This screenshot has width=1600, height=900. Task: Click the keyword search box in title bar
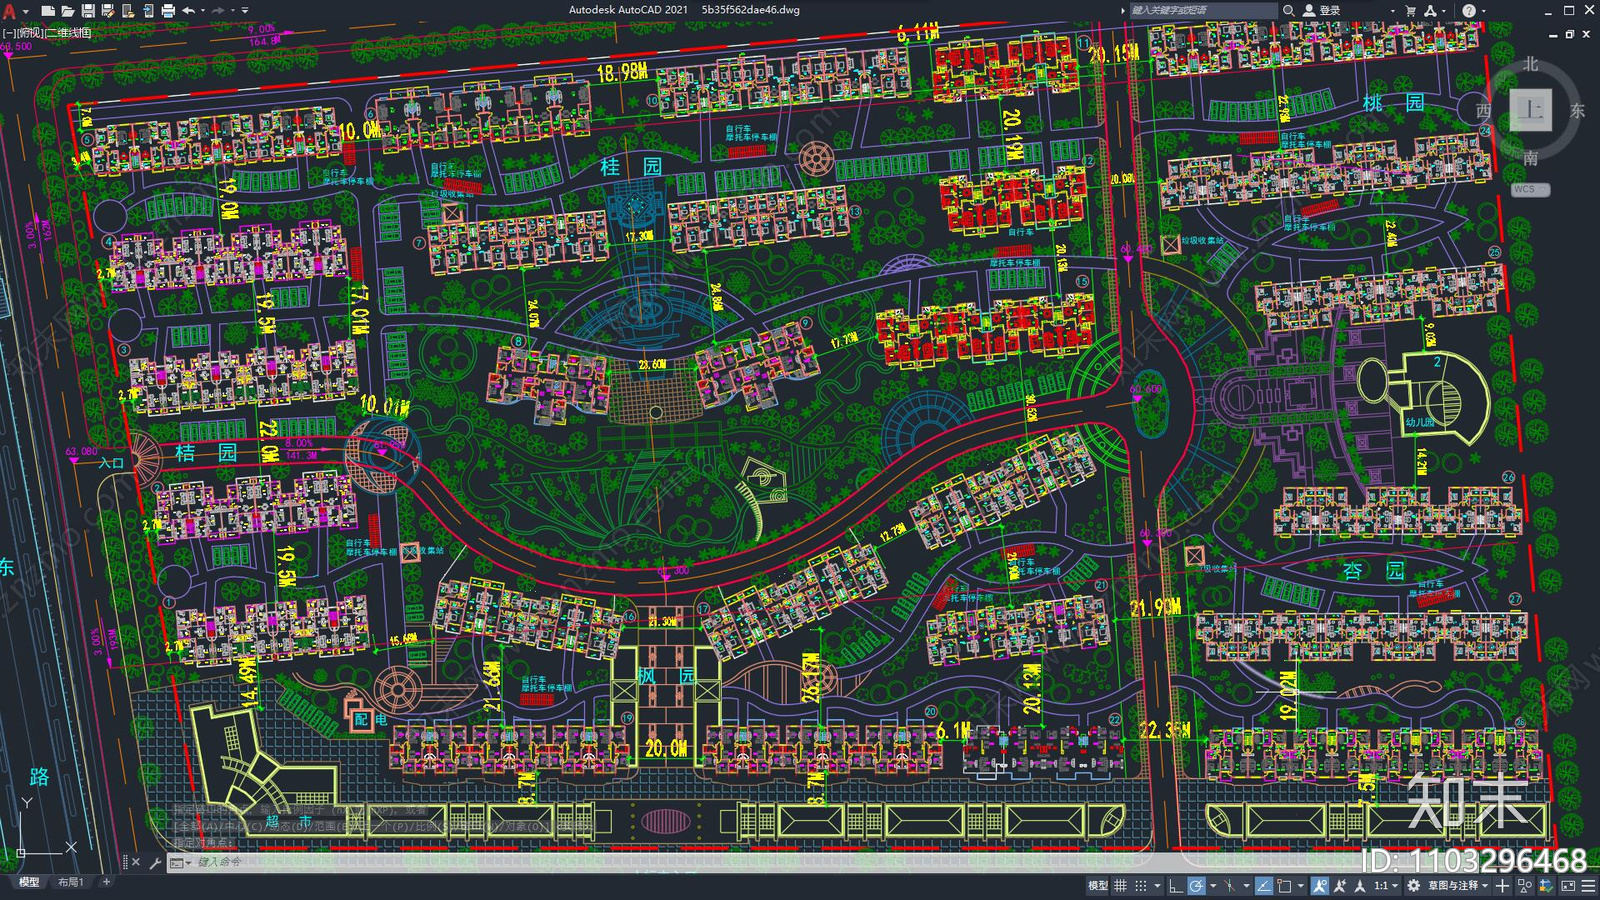click(1200, 10)
